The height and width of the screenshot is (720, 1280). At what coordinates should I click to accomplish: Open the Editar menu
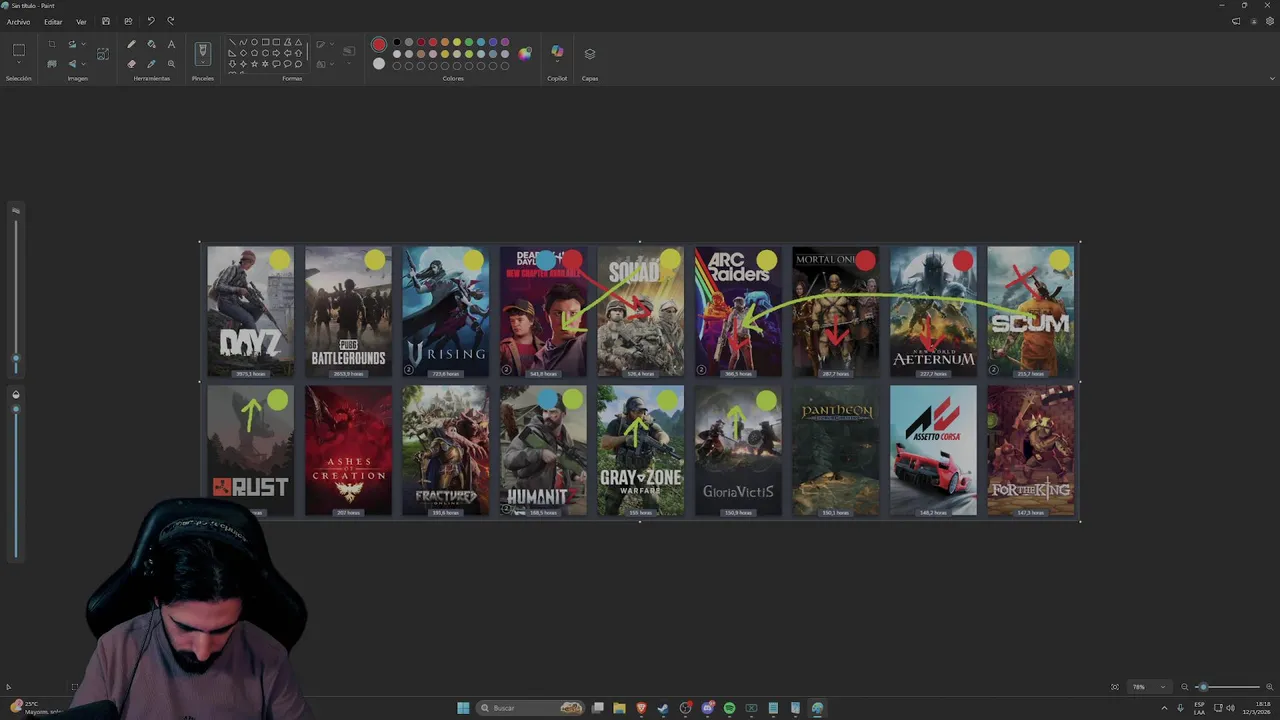tap(53, 22)
